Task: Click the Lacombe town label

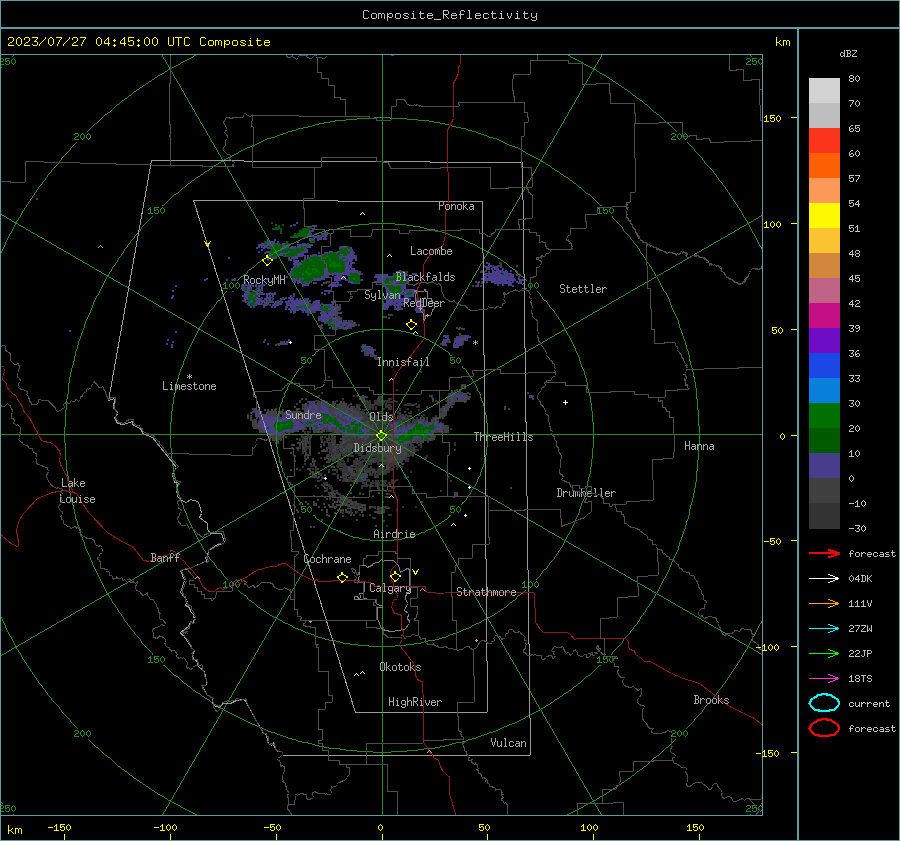Action: tap(431, 251)
